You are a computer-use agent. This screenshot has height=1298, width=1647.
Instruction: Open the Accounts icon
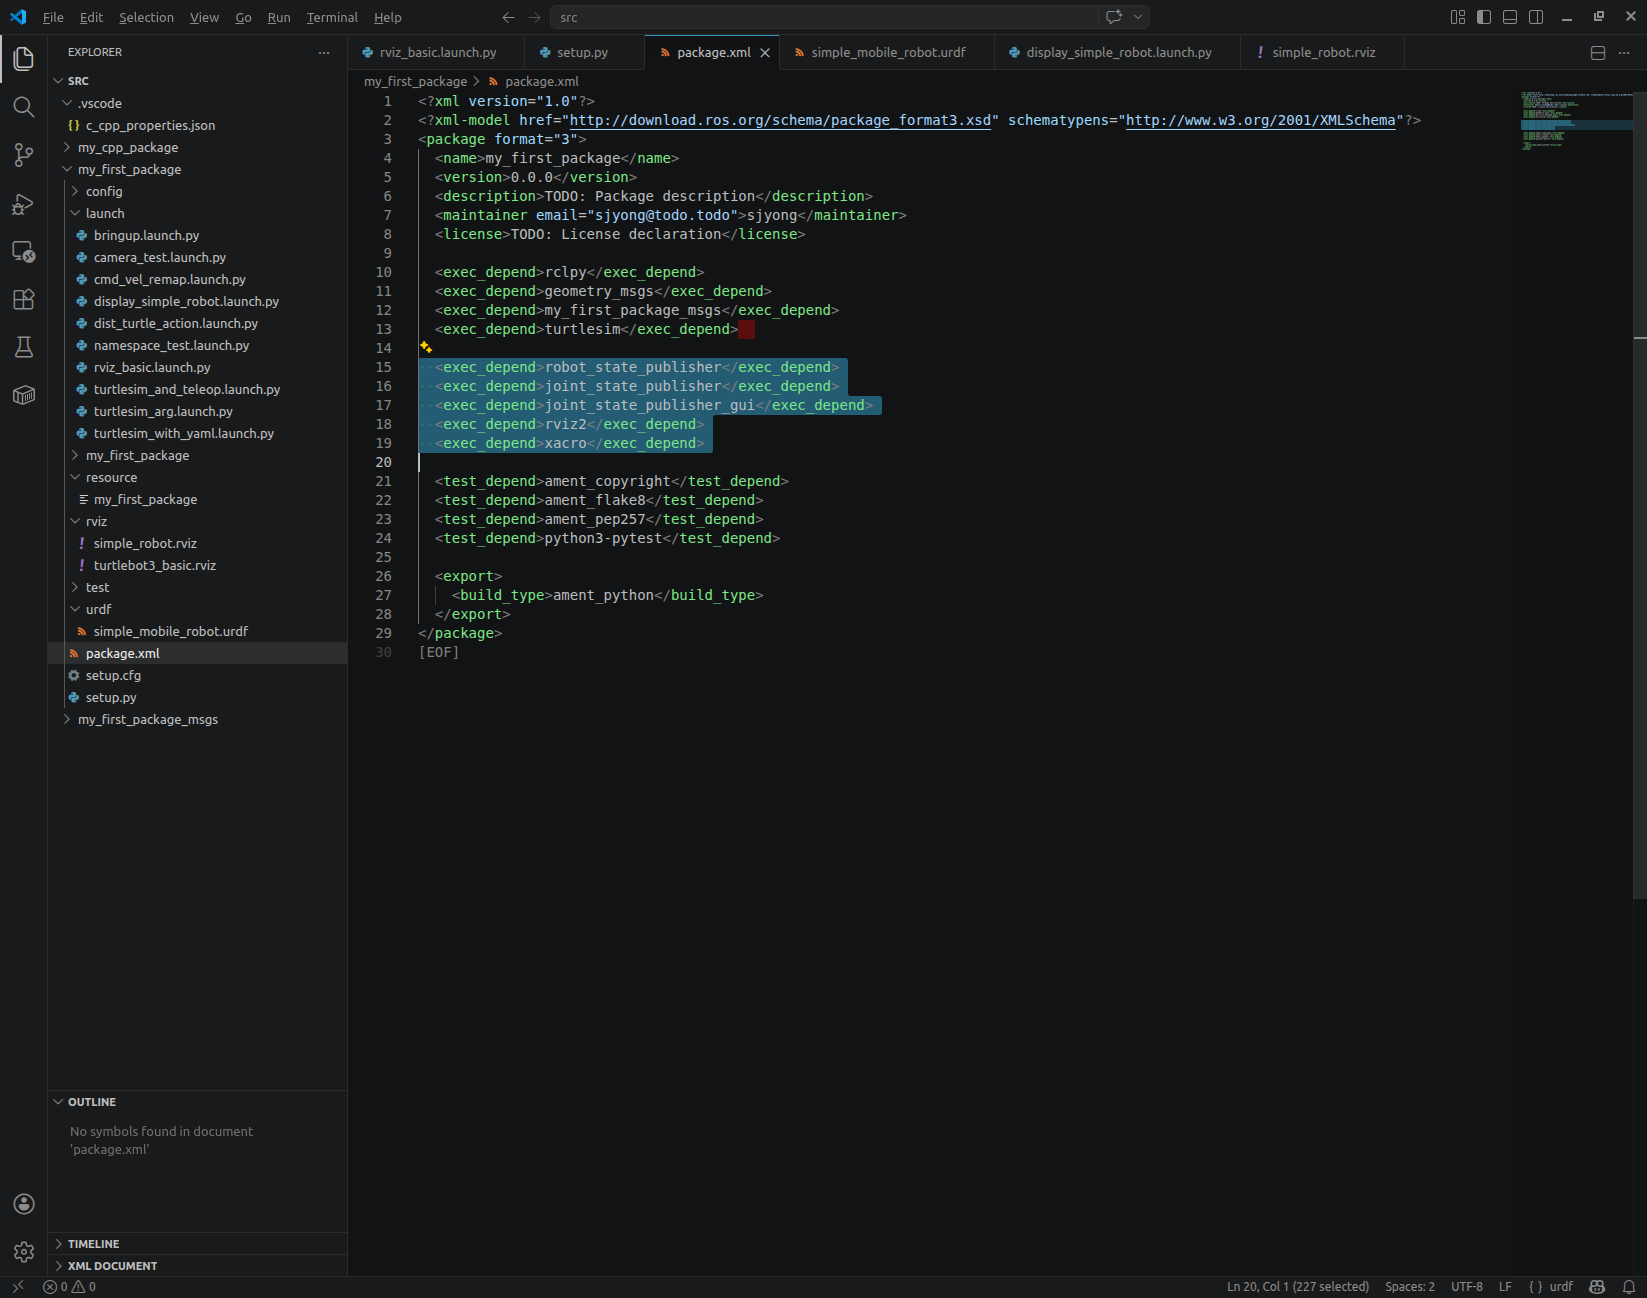point(24,1204)
